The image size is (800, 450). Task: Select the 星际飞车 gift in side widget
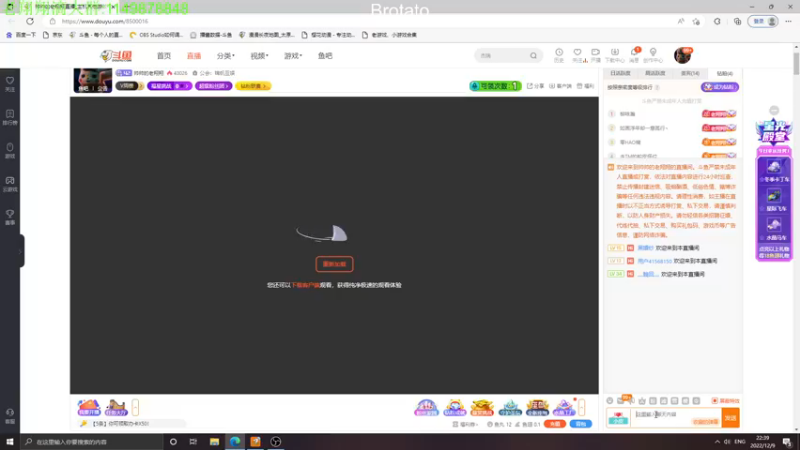point(774,199)
